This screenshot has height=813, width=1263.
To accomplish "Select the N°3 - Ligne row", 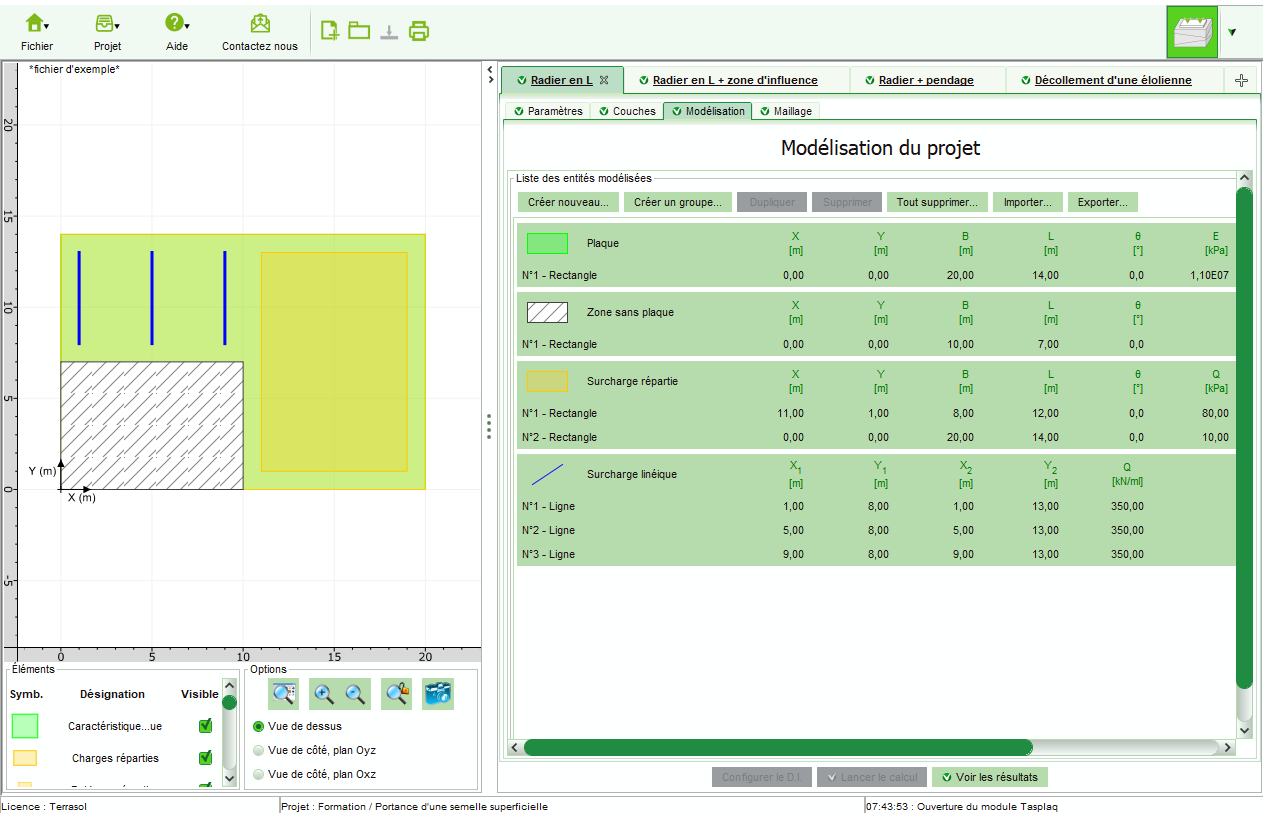I will [x=876, y=554].
